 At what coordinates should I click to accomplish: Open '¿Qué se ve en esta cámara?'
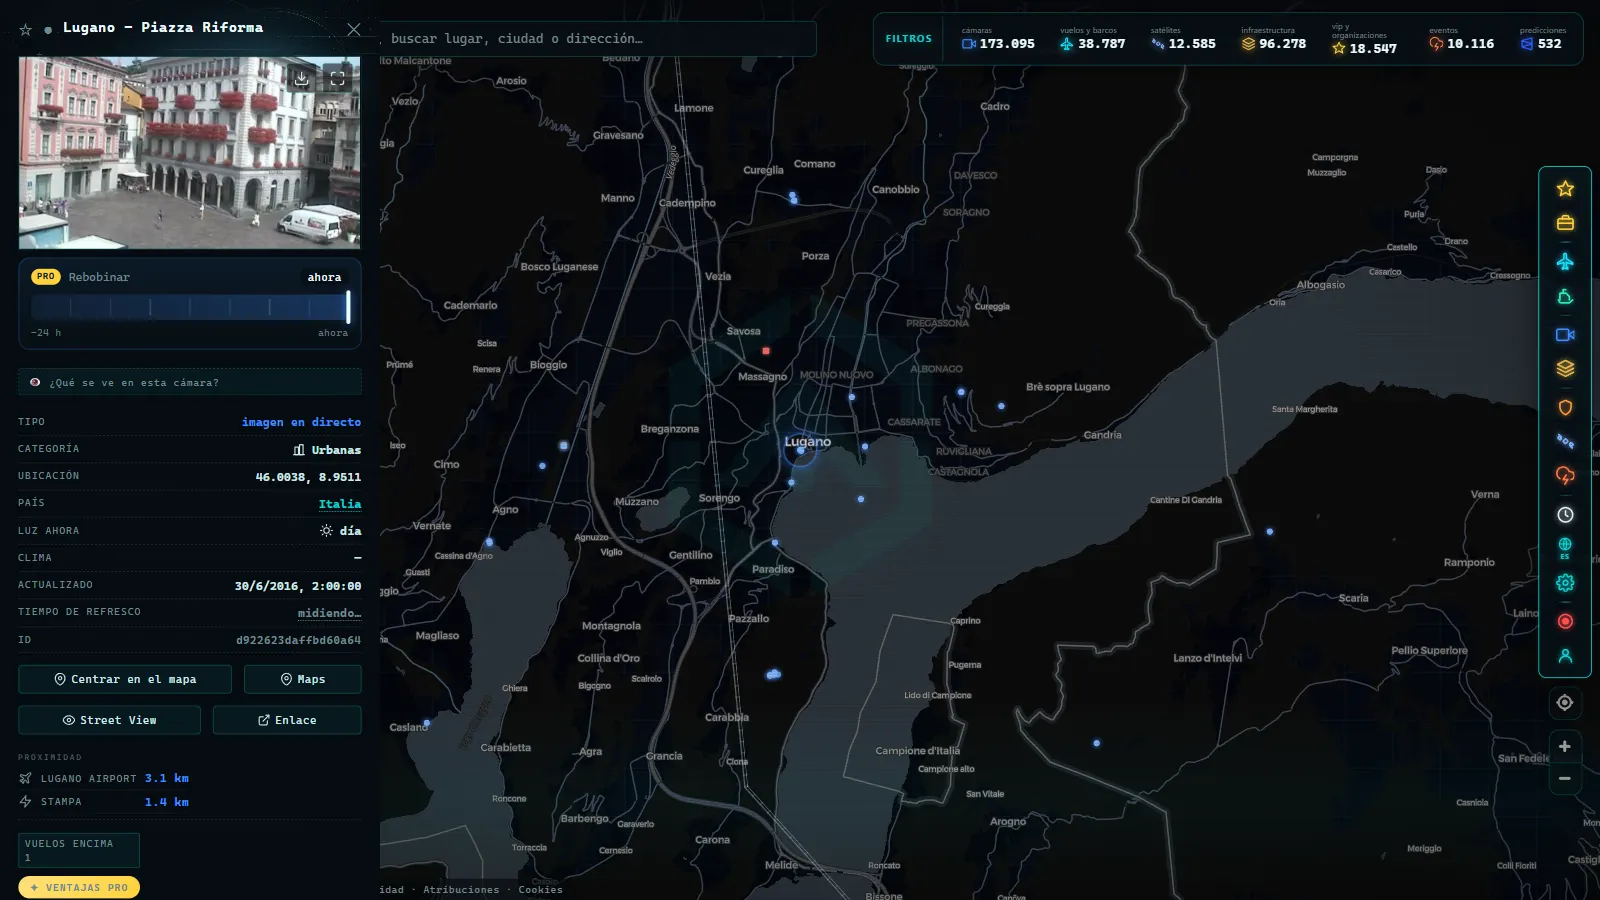[190, 382]
